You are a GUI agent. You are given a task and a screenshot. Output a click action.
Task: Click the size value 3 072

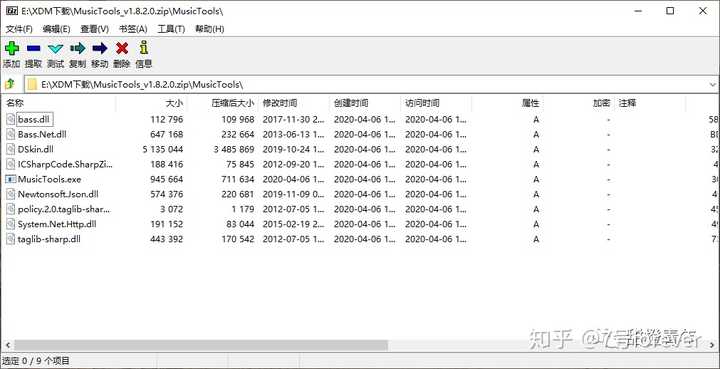coord(170,209)
